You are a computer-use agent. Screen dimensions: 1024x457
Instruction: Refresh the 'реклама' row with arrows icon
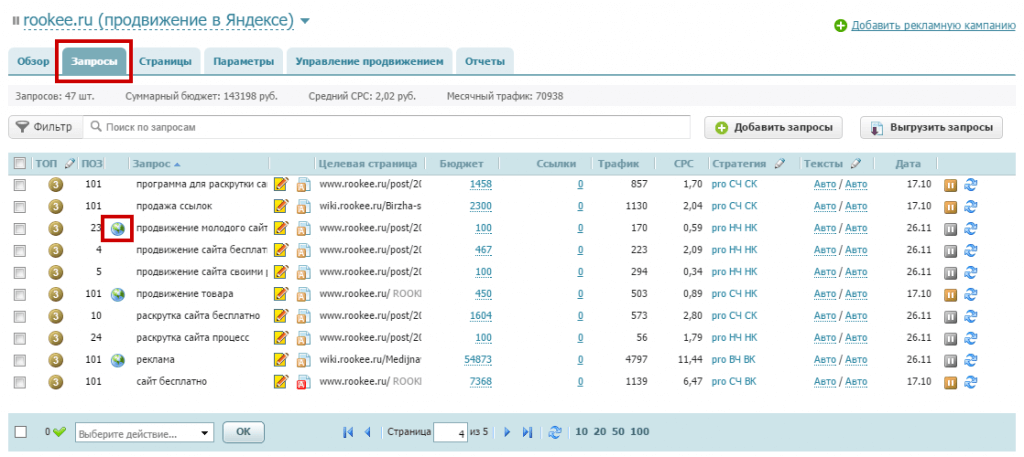971,359
